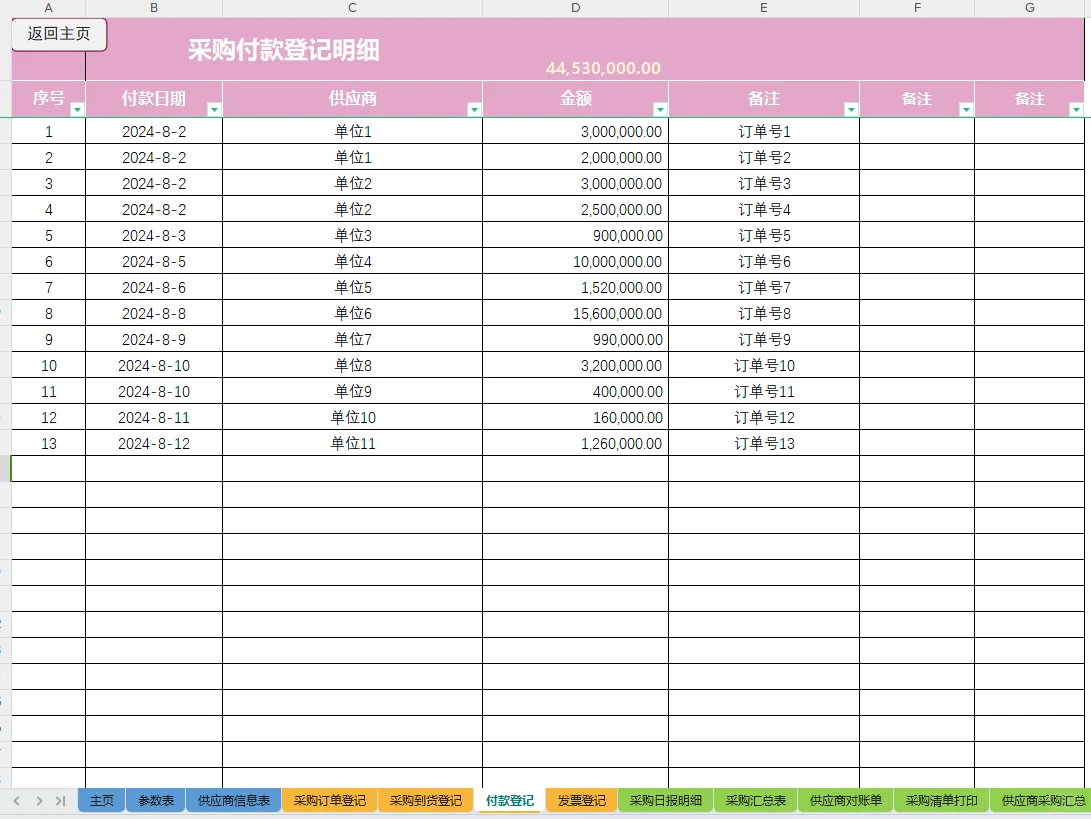1091x819 pixels.
Task: Click the previous sheet navigation arrow
Action: pos(16,801)
